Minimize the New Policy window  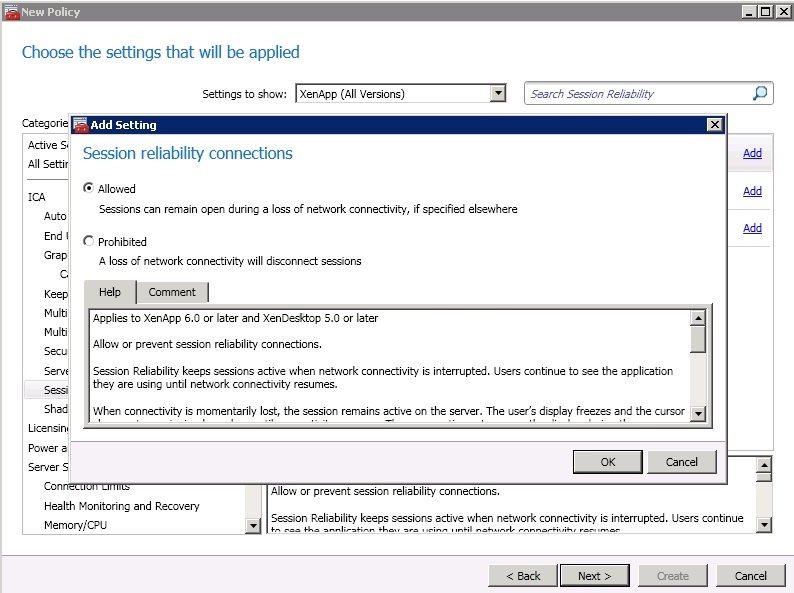tap(749, 12)
